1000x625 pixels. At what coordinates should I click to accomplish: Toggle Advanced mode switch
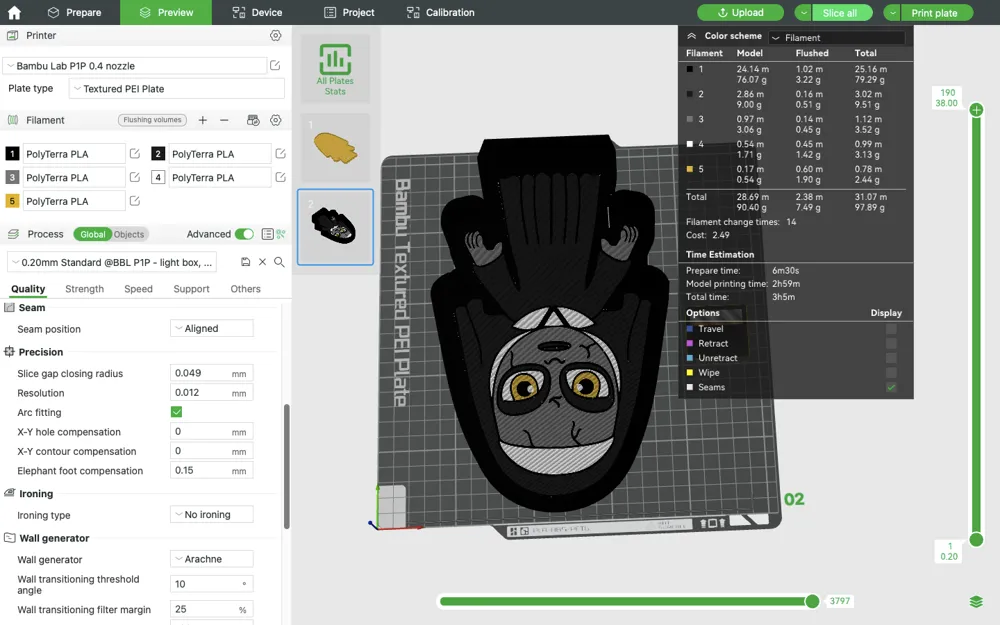(244, 234)
